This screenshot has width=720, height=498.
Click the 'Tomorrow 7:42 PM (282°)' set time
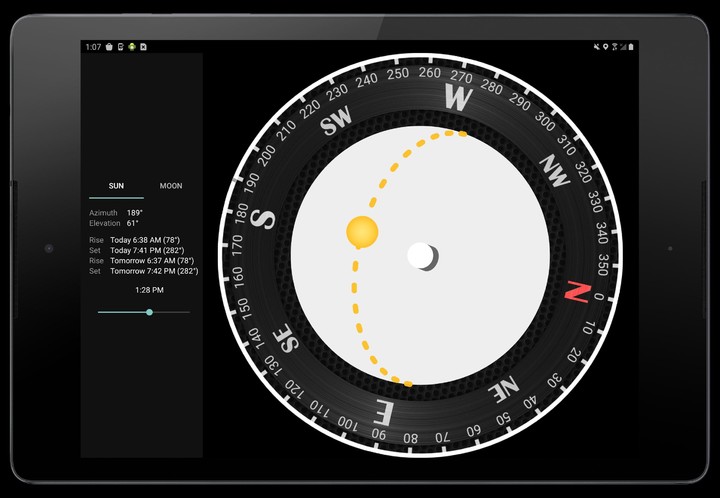tap(154, 271)
